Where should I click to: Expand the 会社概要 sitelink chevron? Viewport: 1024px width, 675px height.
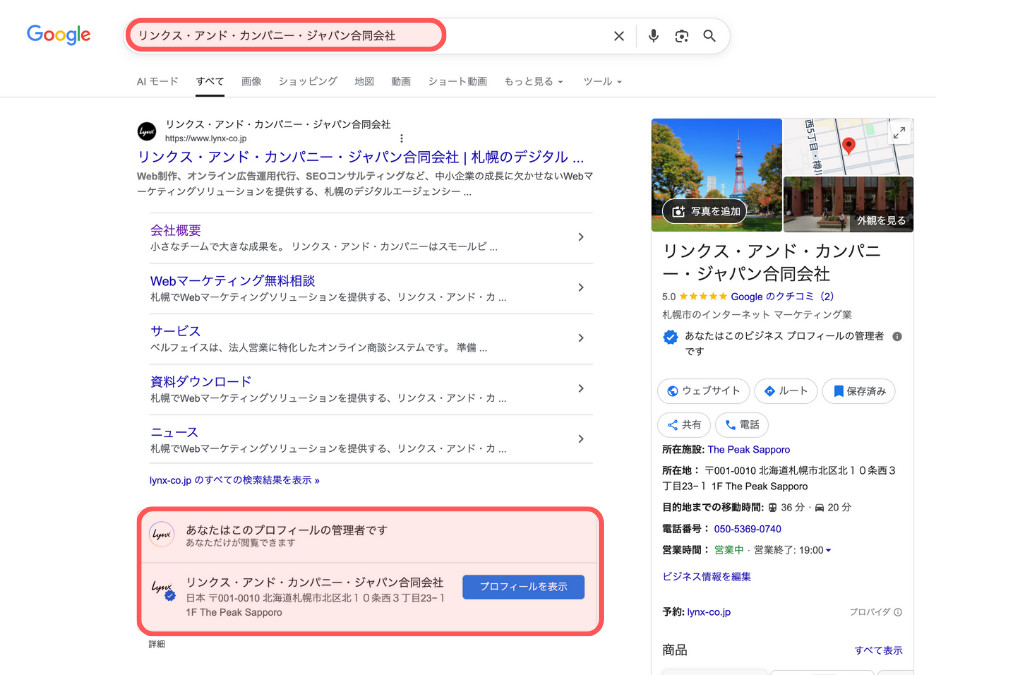click(x=581, y=237)
